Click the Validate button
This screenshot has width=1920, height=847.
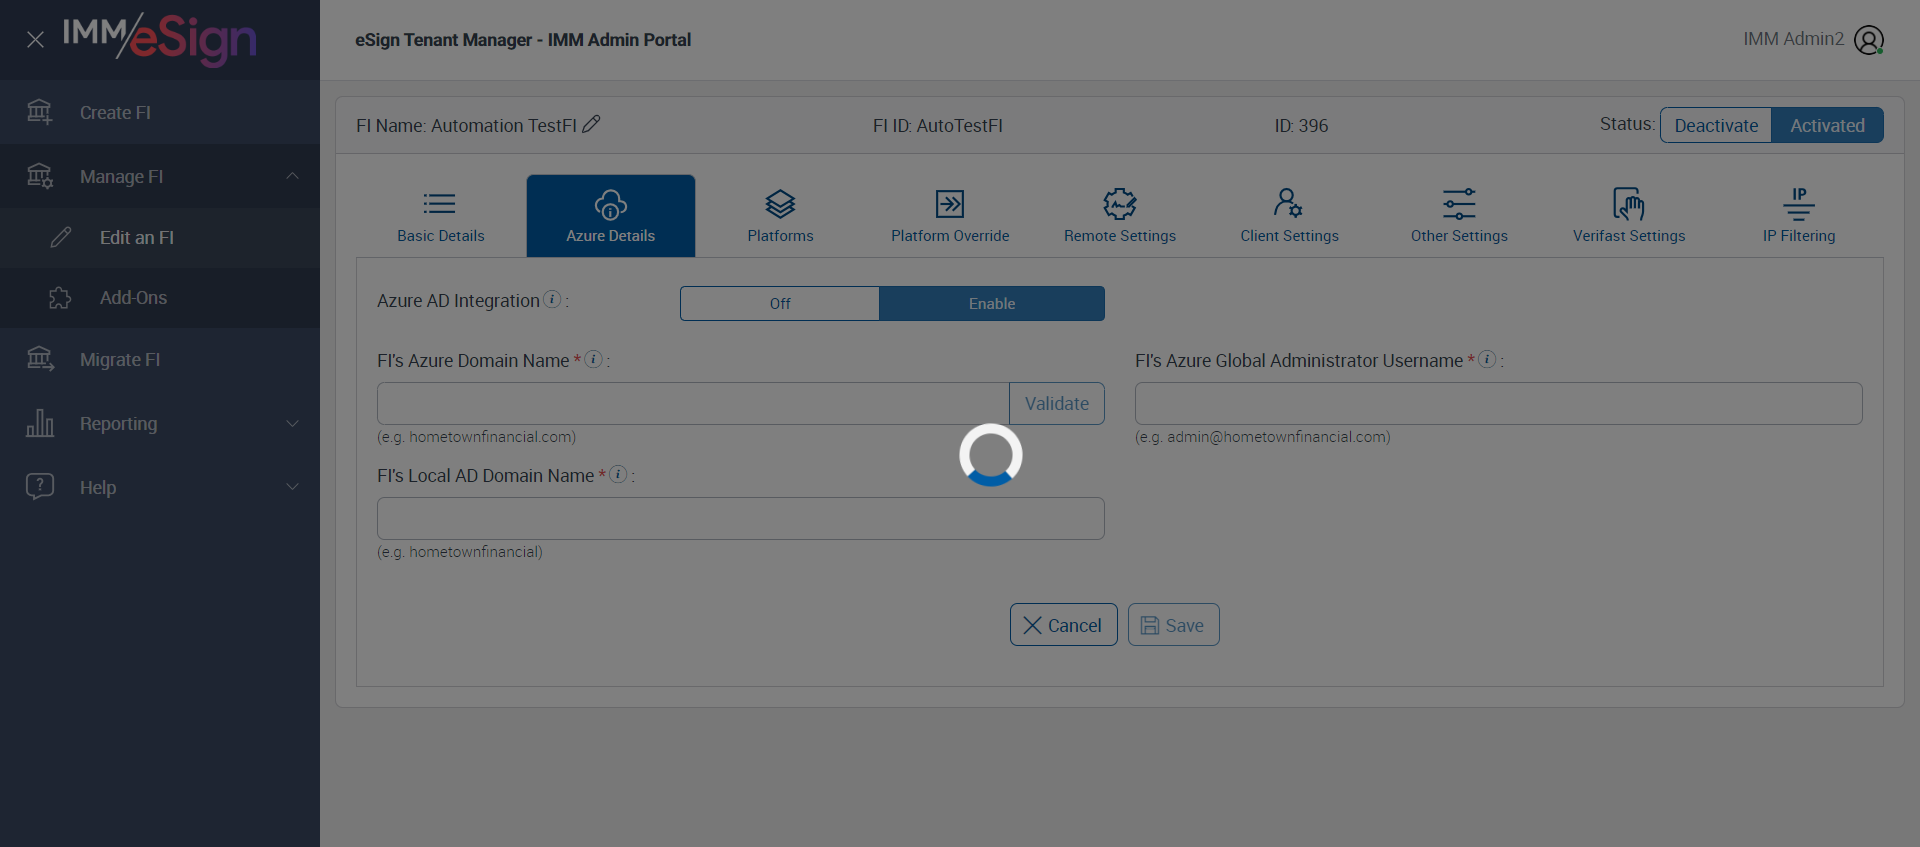[x=1057, y=403]
